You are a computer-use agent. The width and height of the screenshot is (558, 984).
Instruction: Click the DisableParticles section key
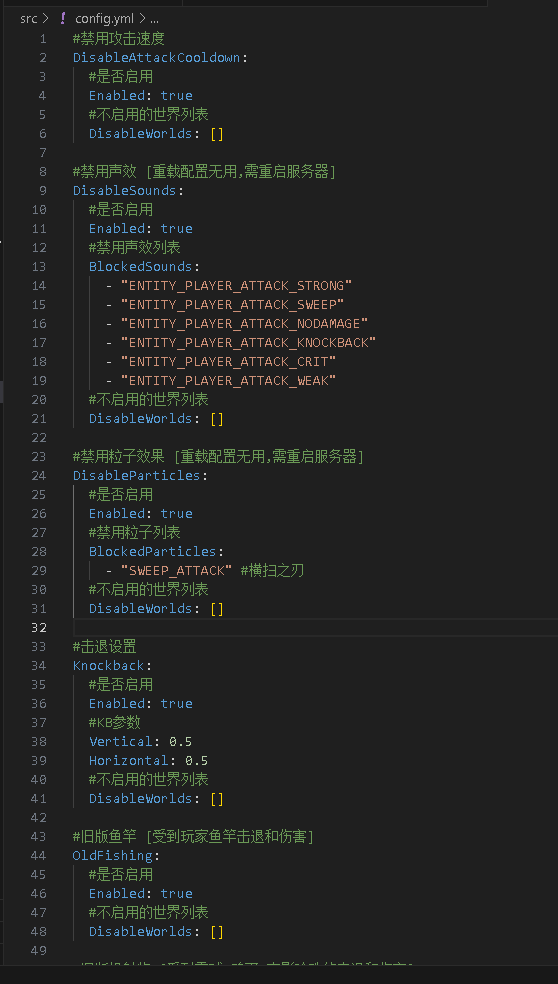[x=136, y=476]
